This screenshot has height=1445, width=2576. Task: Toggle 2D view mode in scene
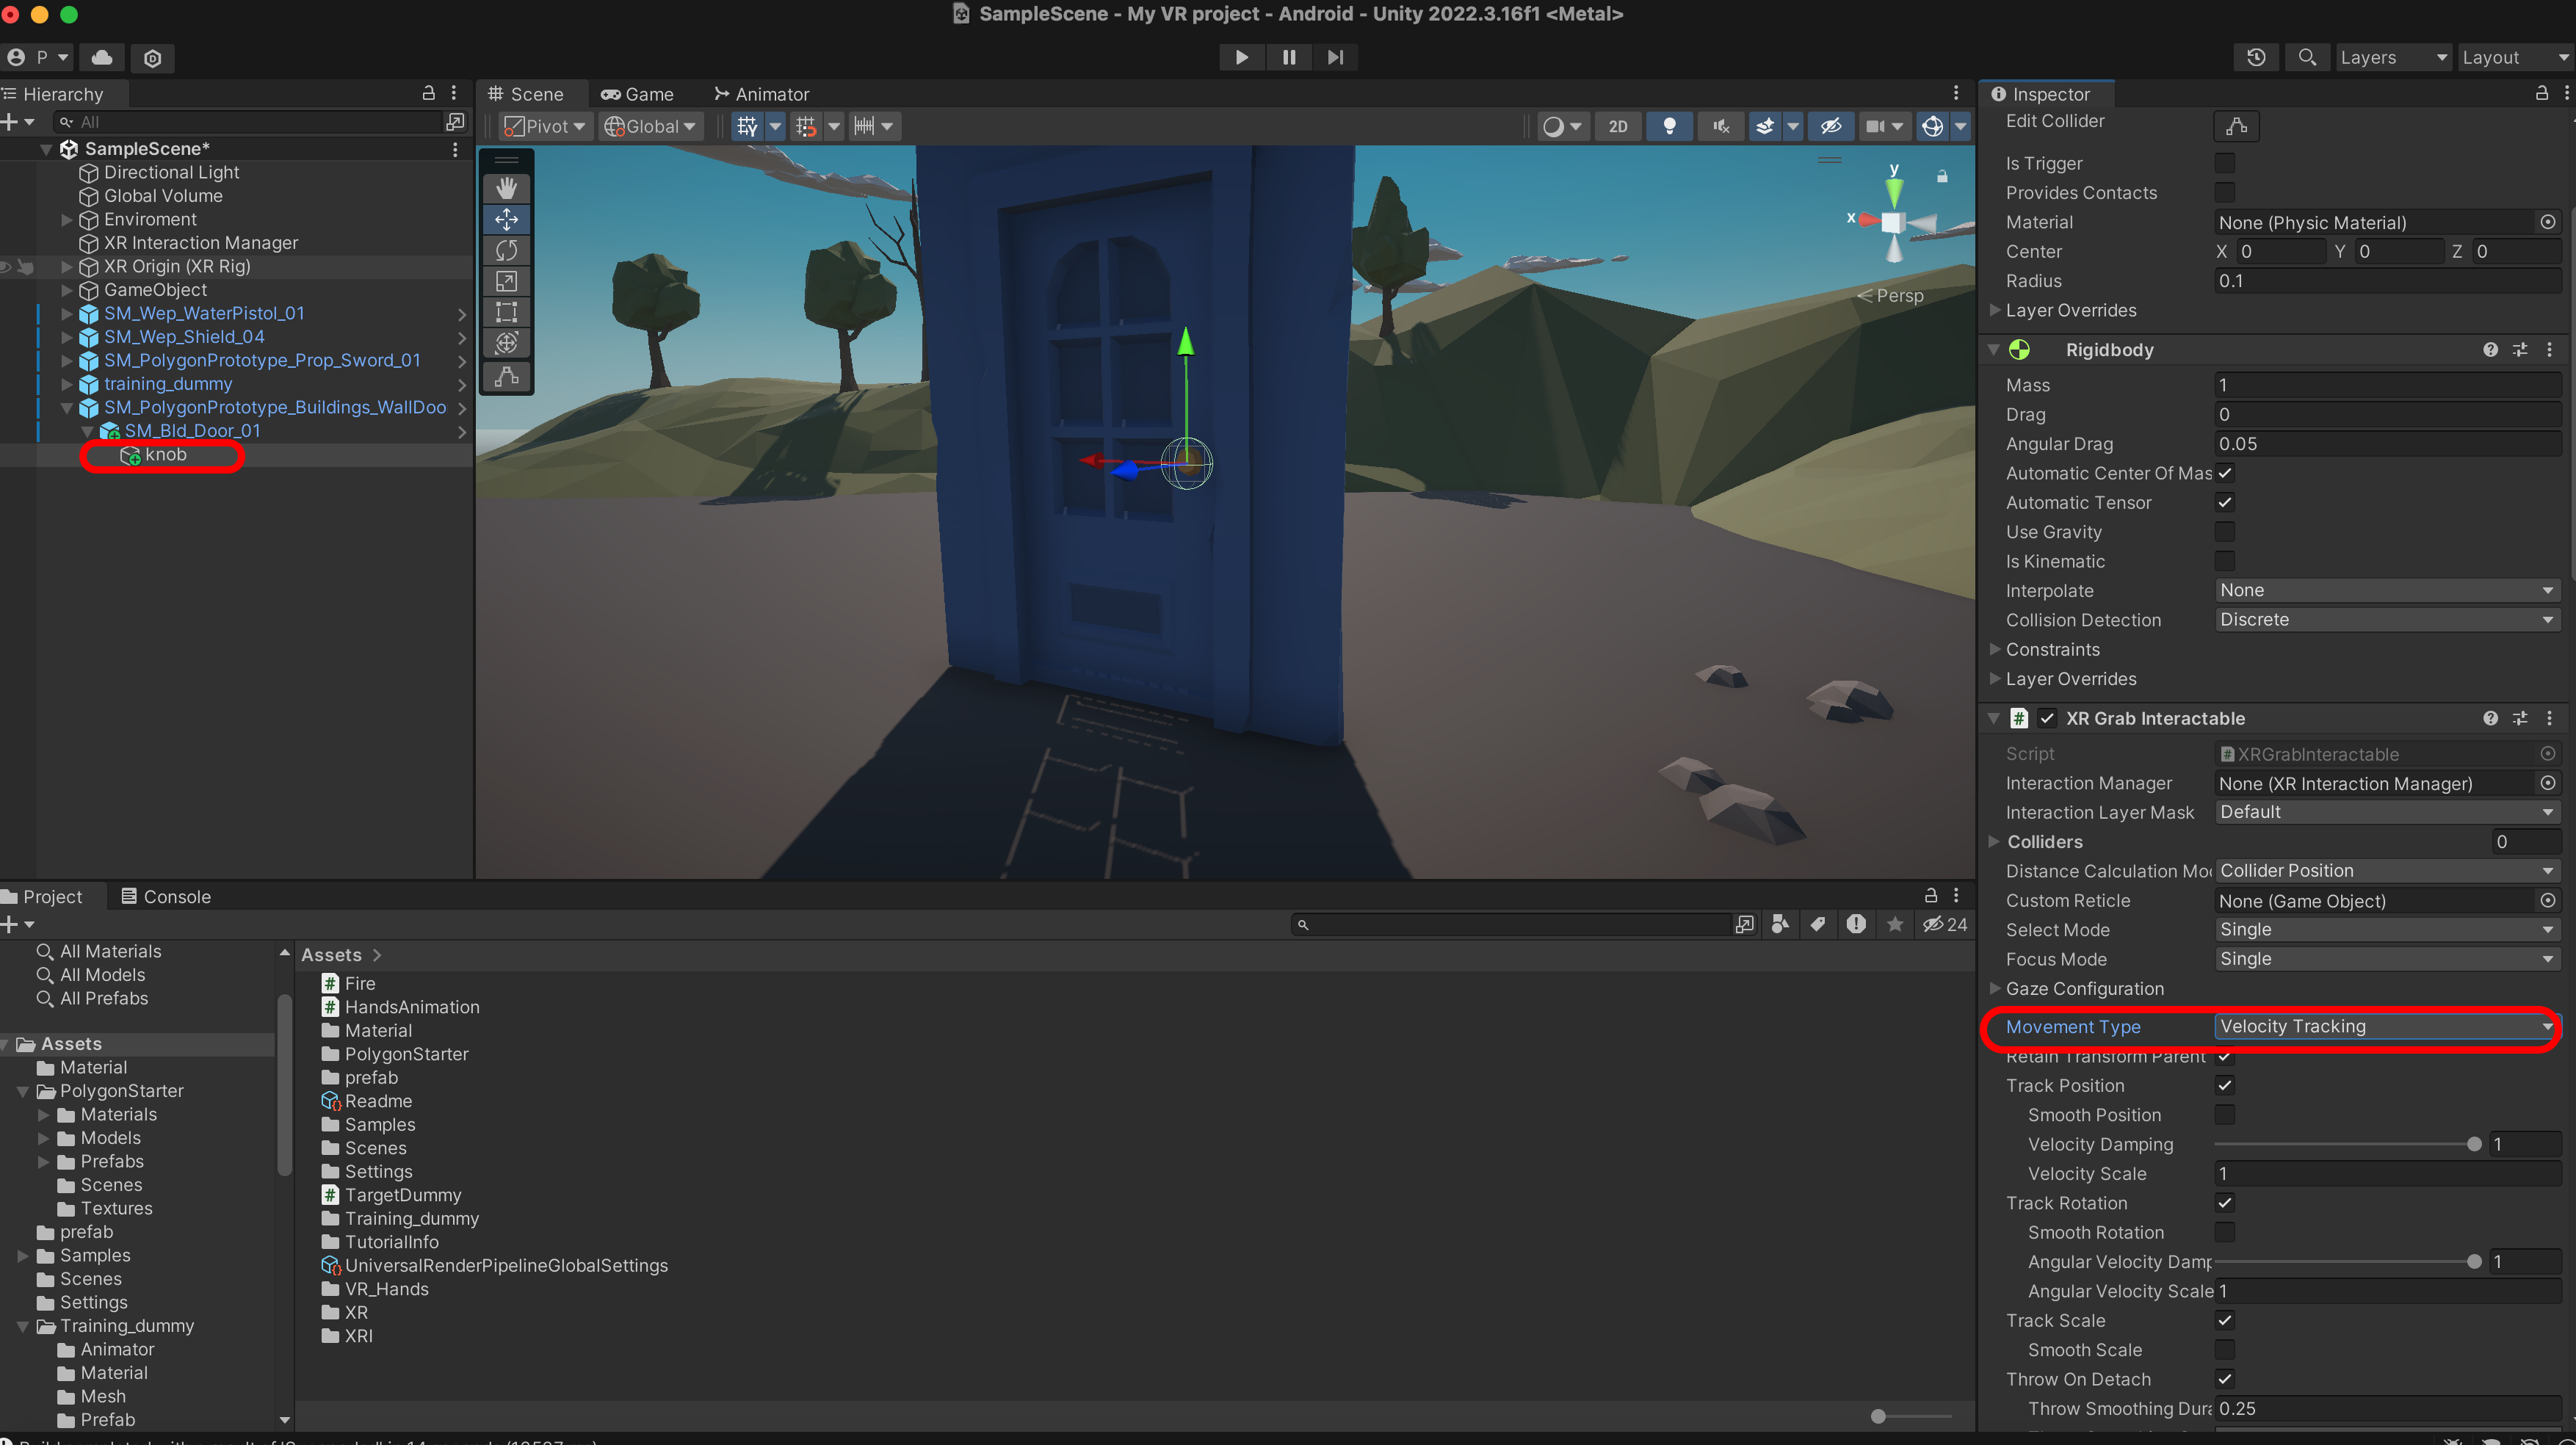click(1617, 126)
